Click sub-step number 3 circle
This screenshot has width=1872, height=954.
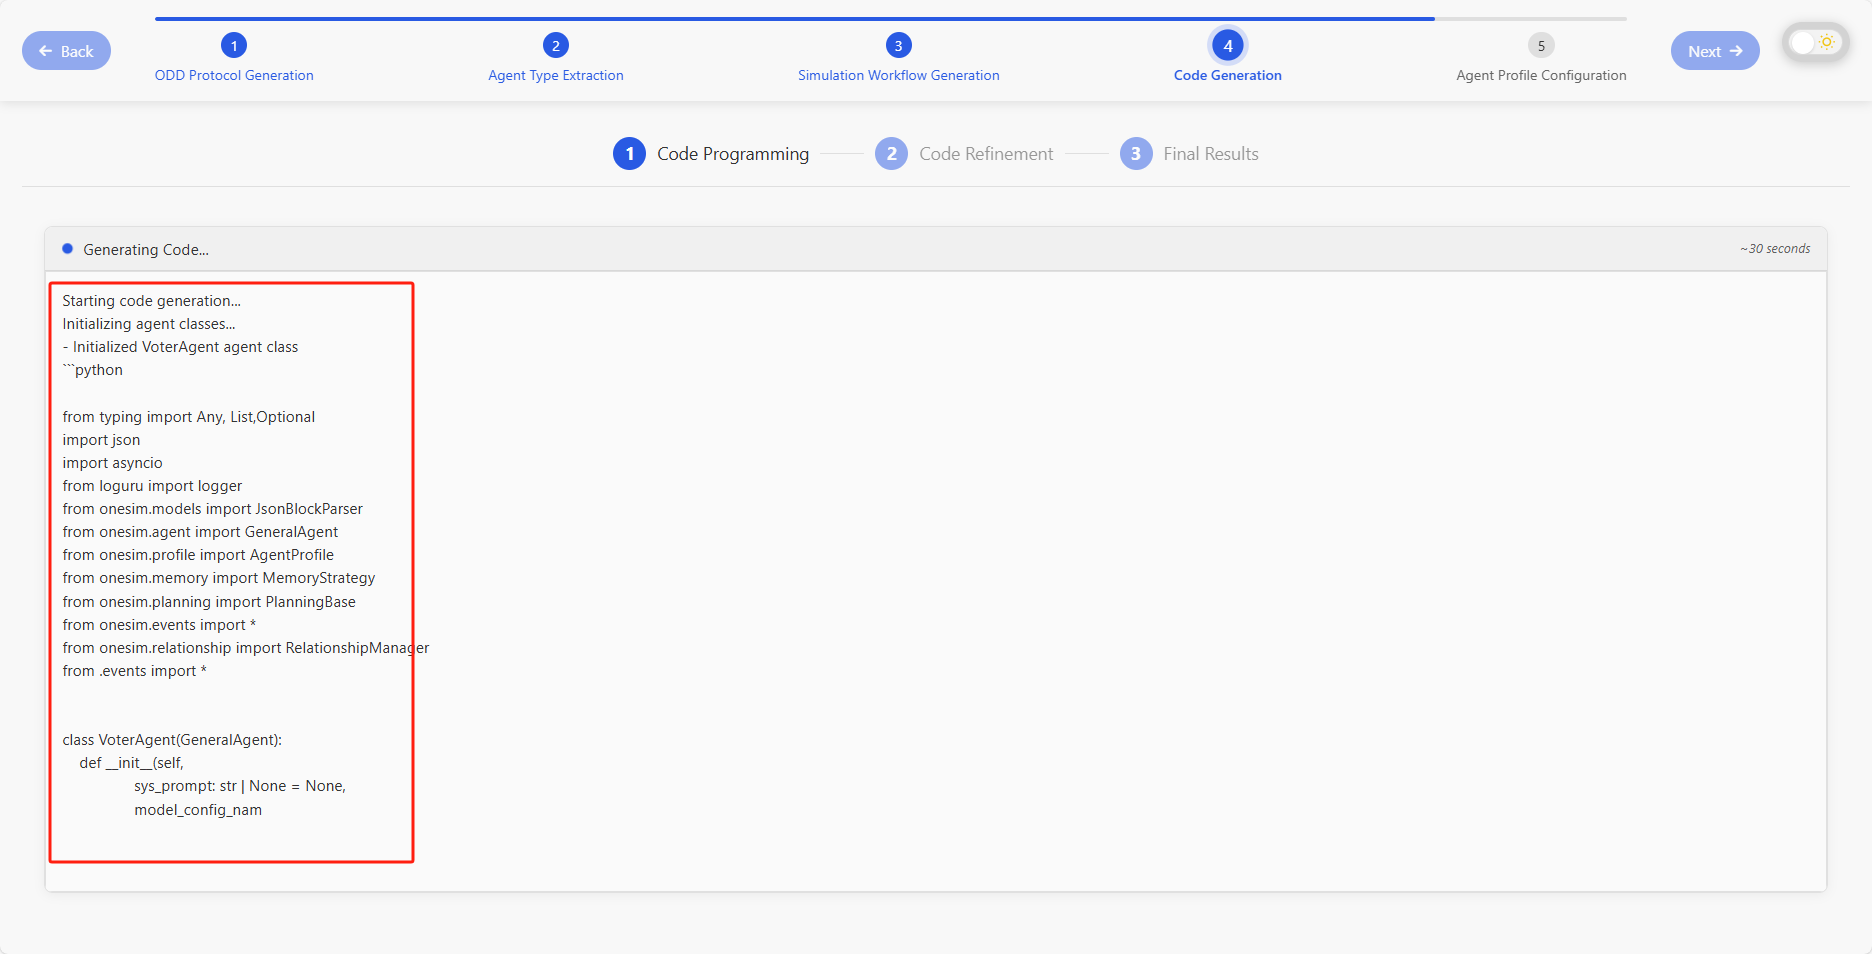1136,154
